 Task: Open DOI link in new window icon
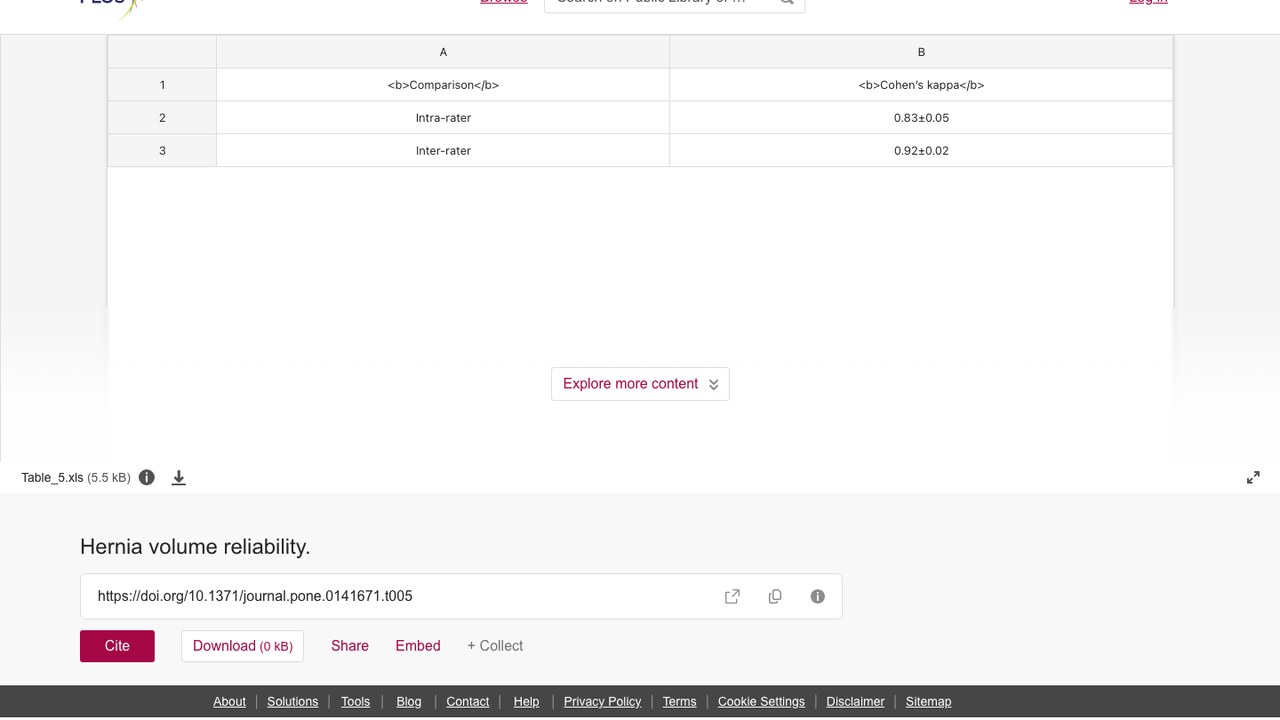tap(732, 596)
